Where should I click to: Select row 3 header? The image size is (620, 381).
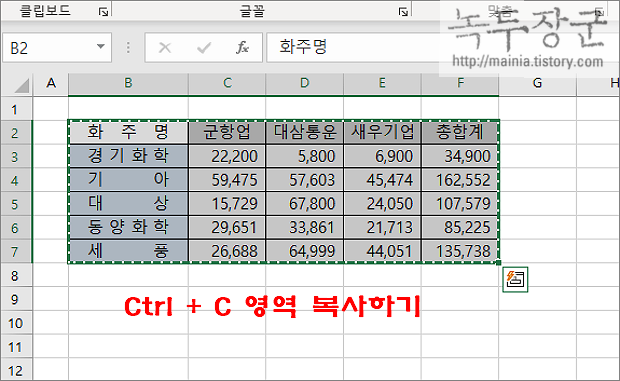point(16,156)
